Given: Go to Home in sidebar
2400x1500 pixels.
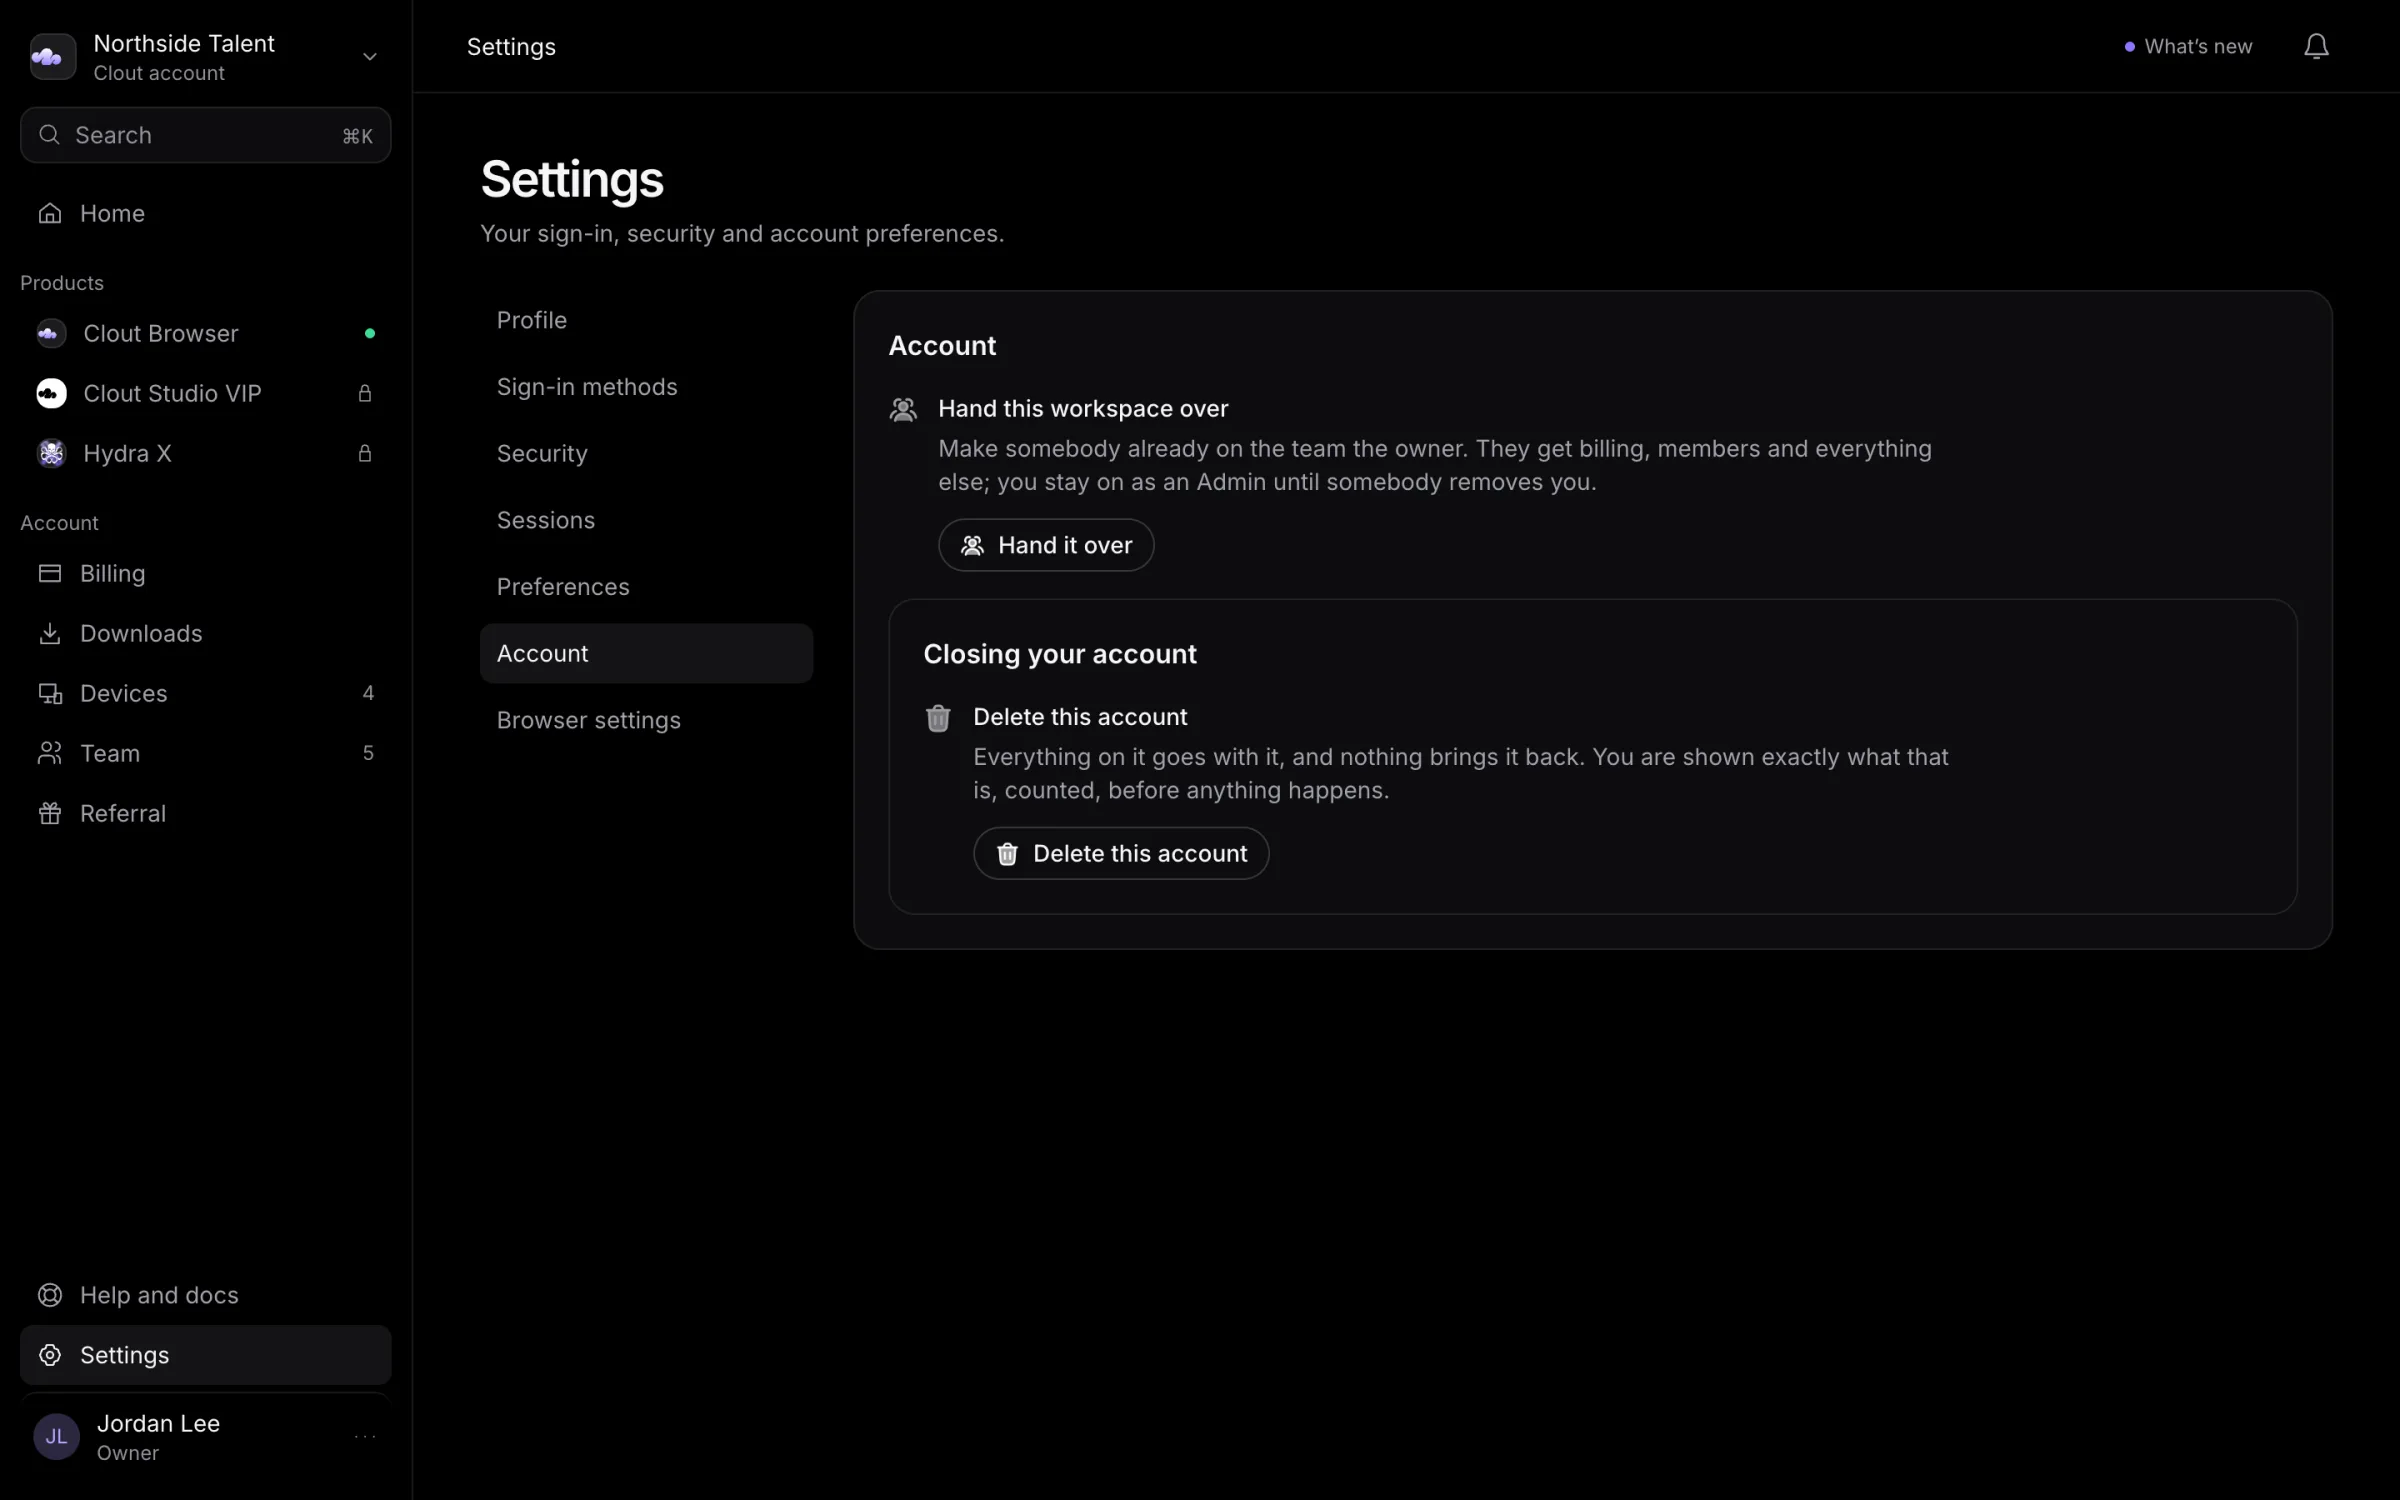Looking at the screenshot, I should pyautogui.click(x=205, y=213).
